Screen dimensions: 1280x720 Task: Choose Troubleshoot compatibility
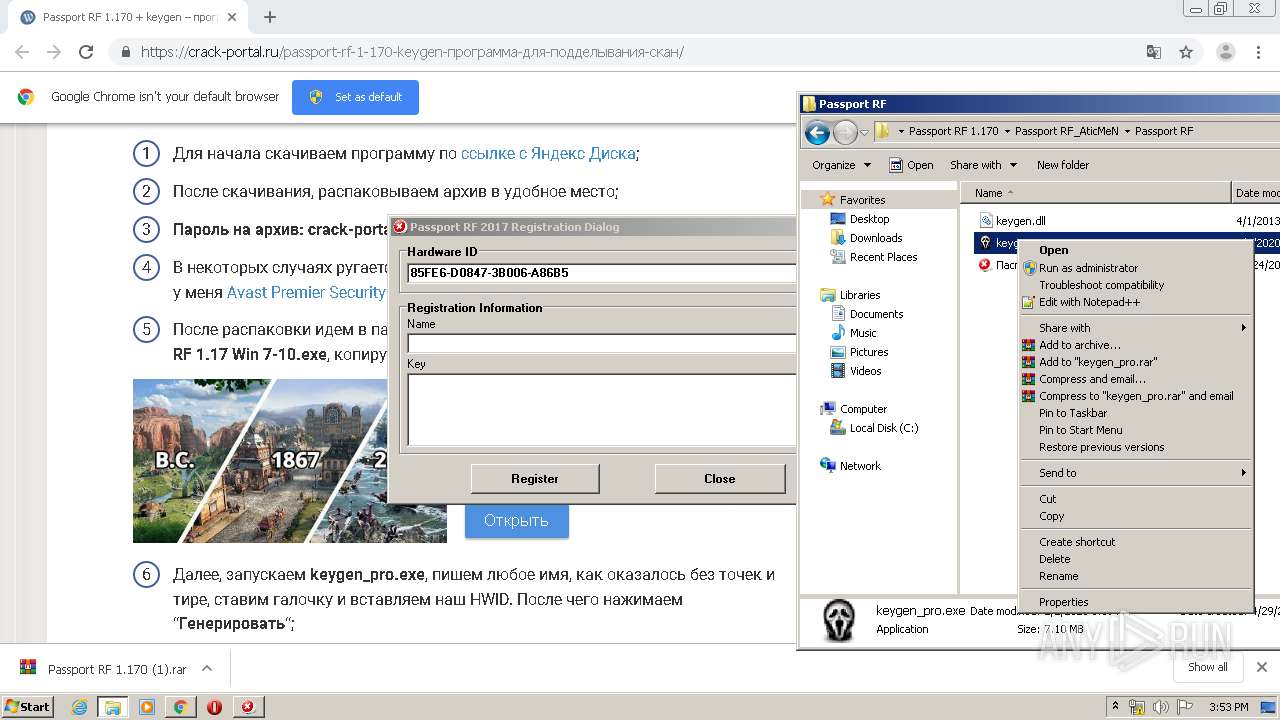(x=1135, y=285)
